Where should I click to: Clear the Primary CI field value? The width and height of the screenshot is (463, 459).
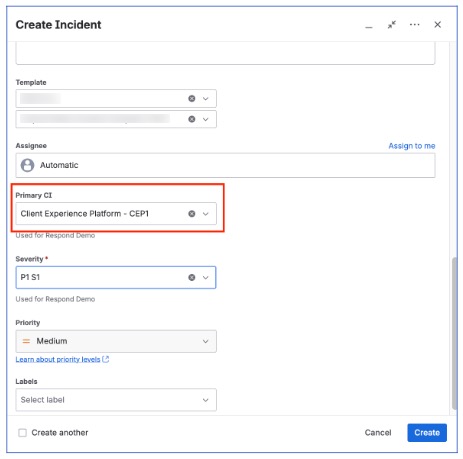[192, 214]
